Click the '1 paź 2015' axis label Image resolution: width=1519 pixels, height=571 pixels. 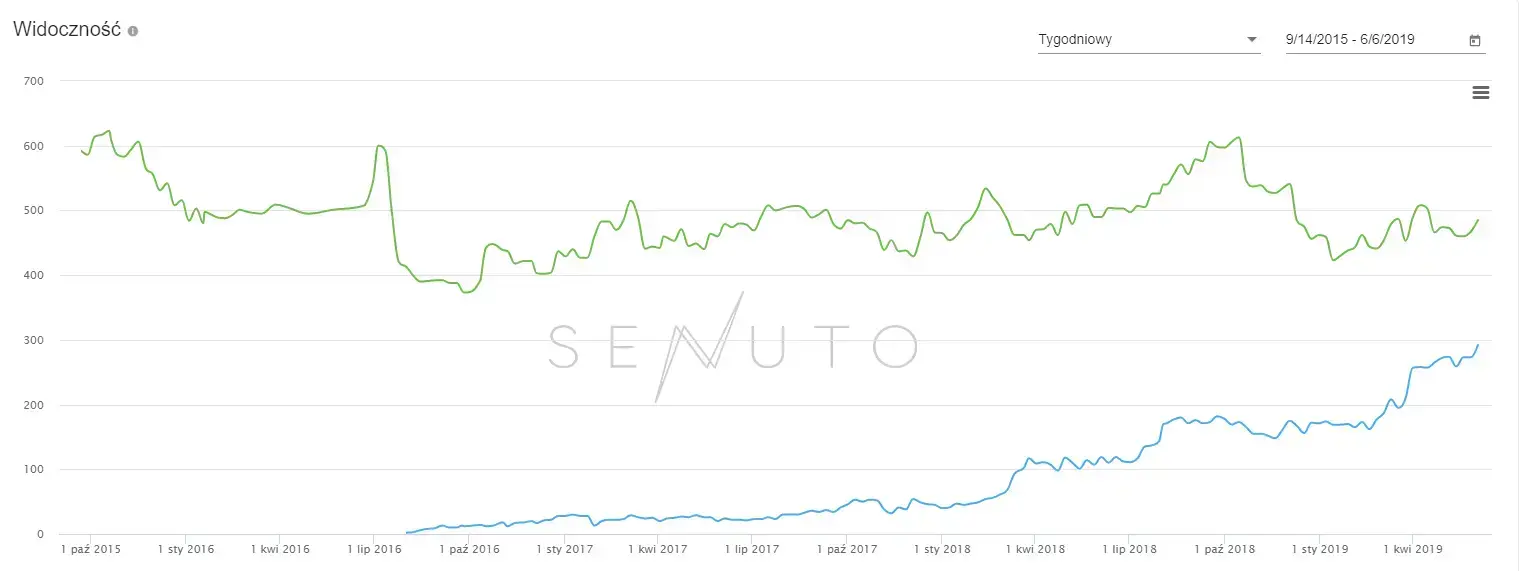tap(91, 549)
